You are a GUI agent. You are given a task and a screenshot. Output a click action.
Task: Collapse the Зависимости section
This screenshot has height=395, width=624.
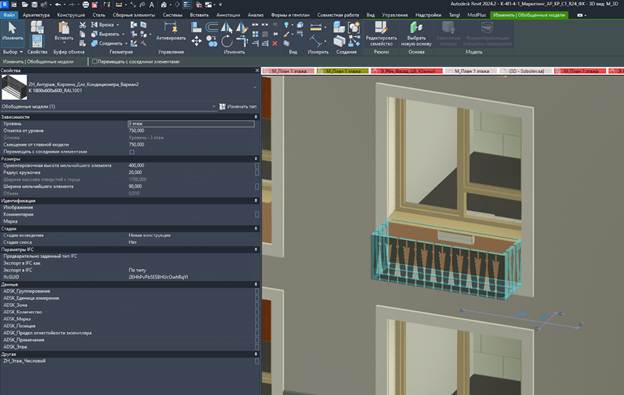tap(256, 117)
